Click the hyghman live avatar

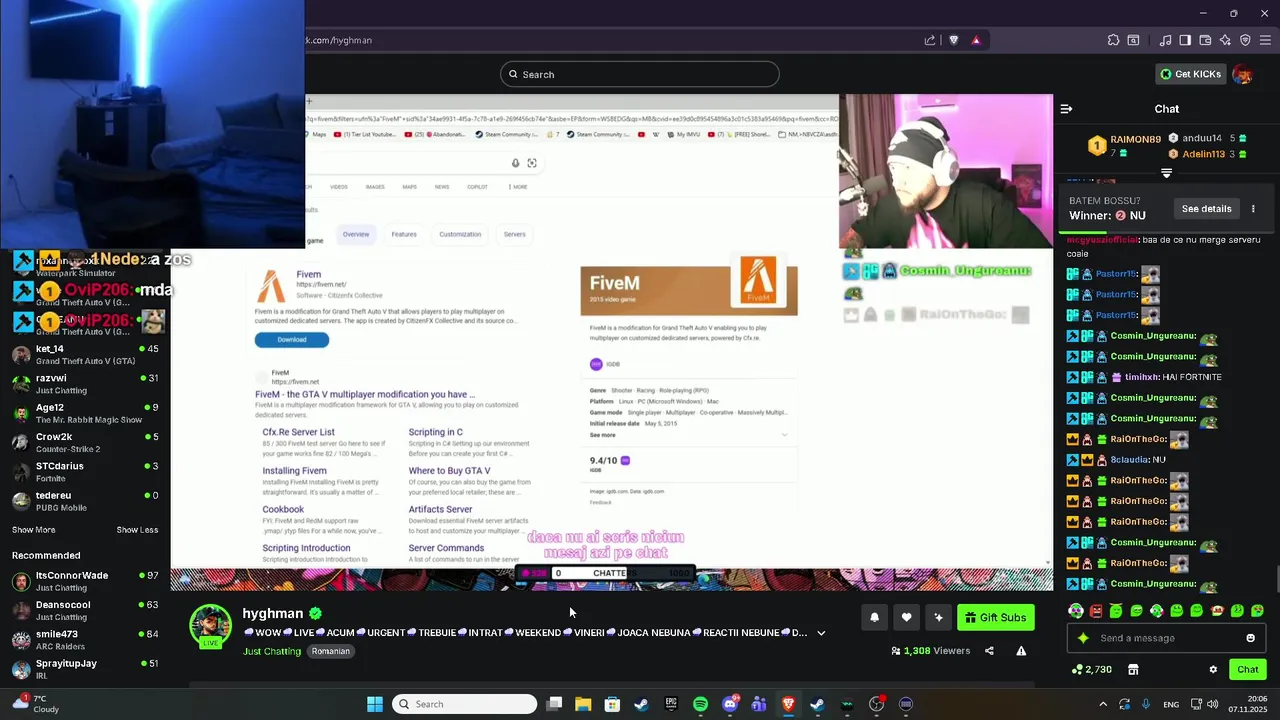click(x=211, y=626)
